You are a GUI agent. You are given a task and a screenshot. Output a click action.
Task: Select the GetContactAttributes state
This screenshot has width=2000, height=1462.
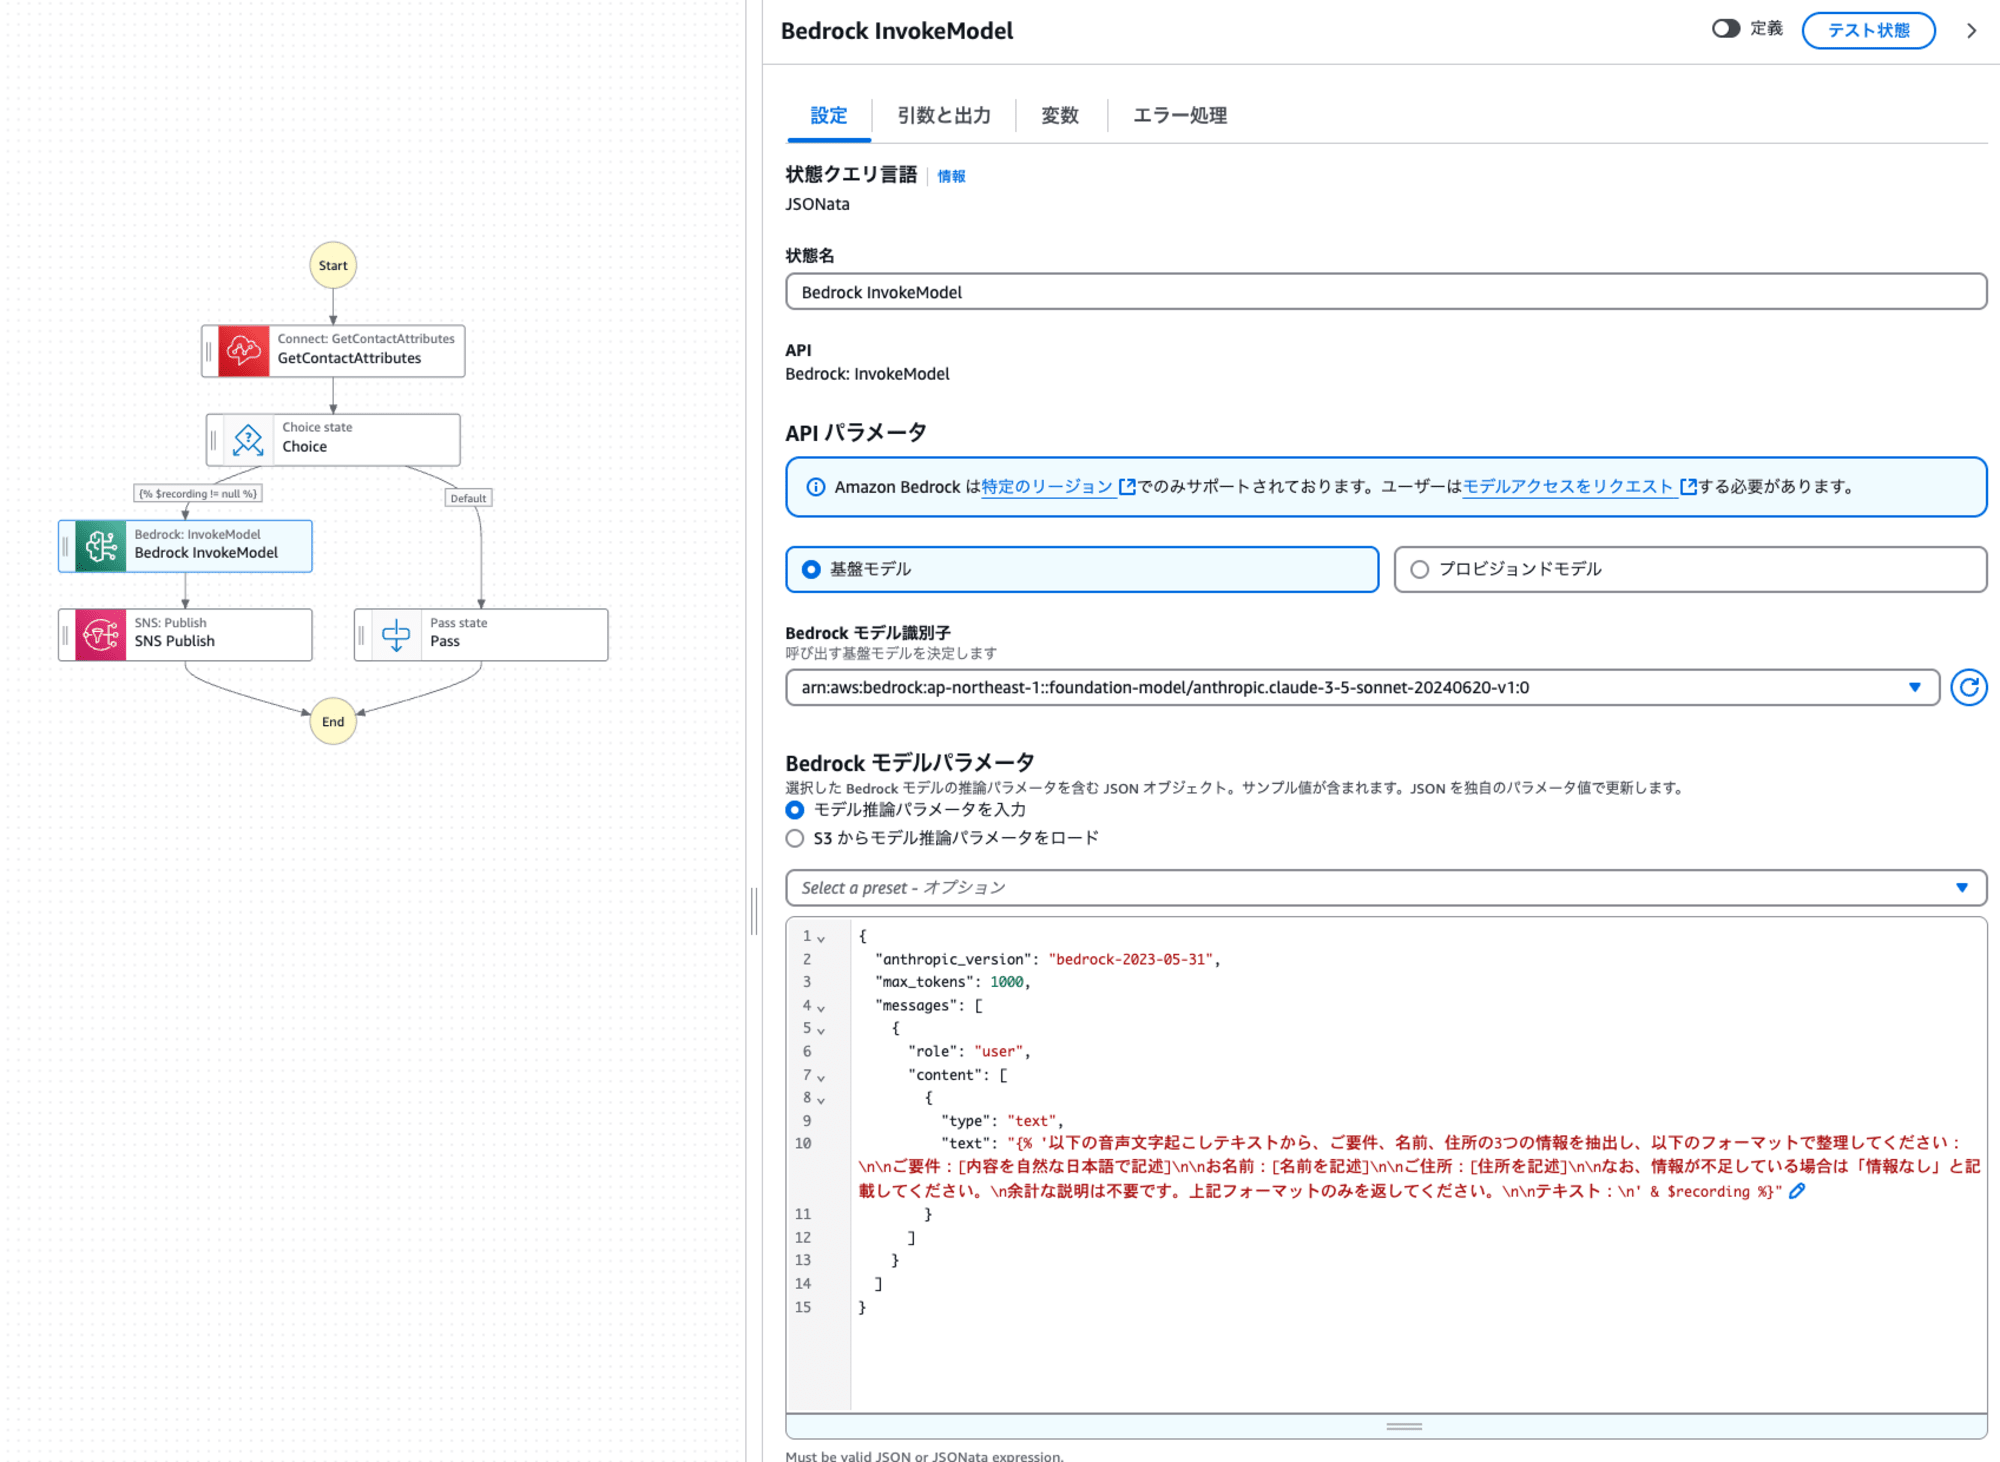(x=333, y=351)
